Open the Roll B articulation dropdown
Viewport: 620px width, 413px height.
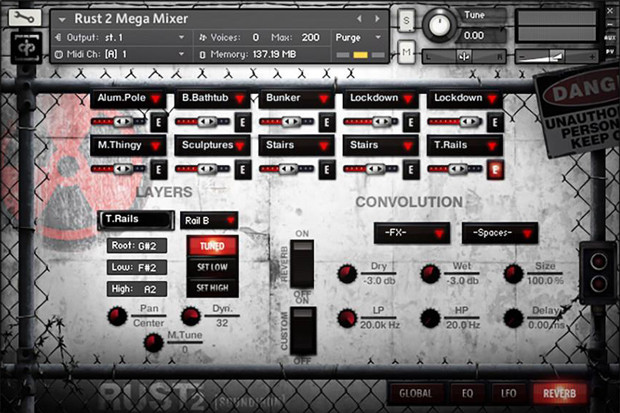(209, 221)
